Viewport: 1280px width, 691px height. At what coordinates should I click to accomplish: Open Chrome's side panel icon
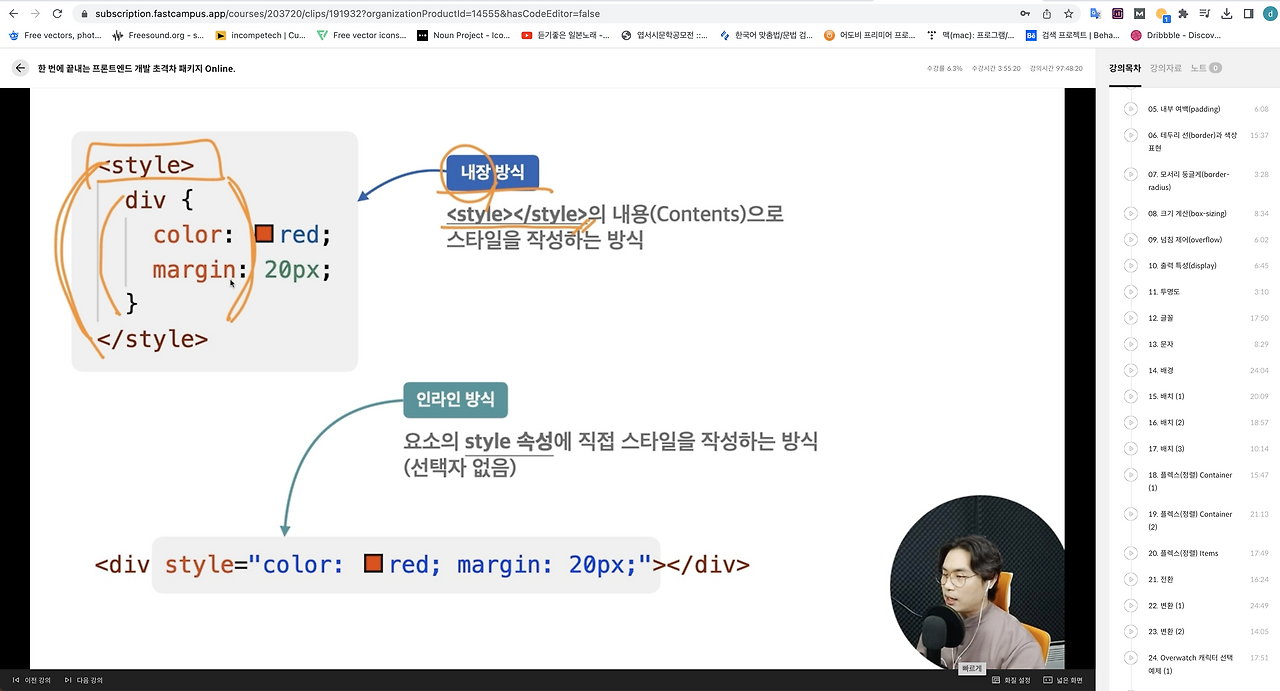[x=1248, y=14]
